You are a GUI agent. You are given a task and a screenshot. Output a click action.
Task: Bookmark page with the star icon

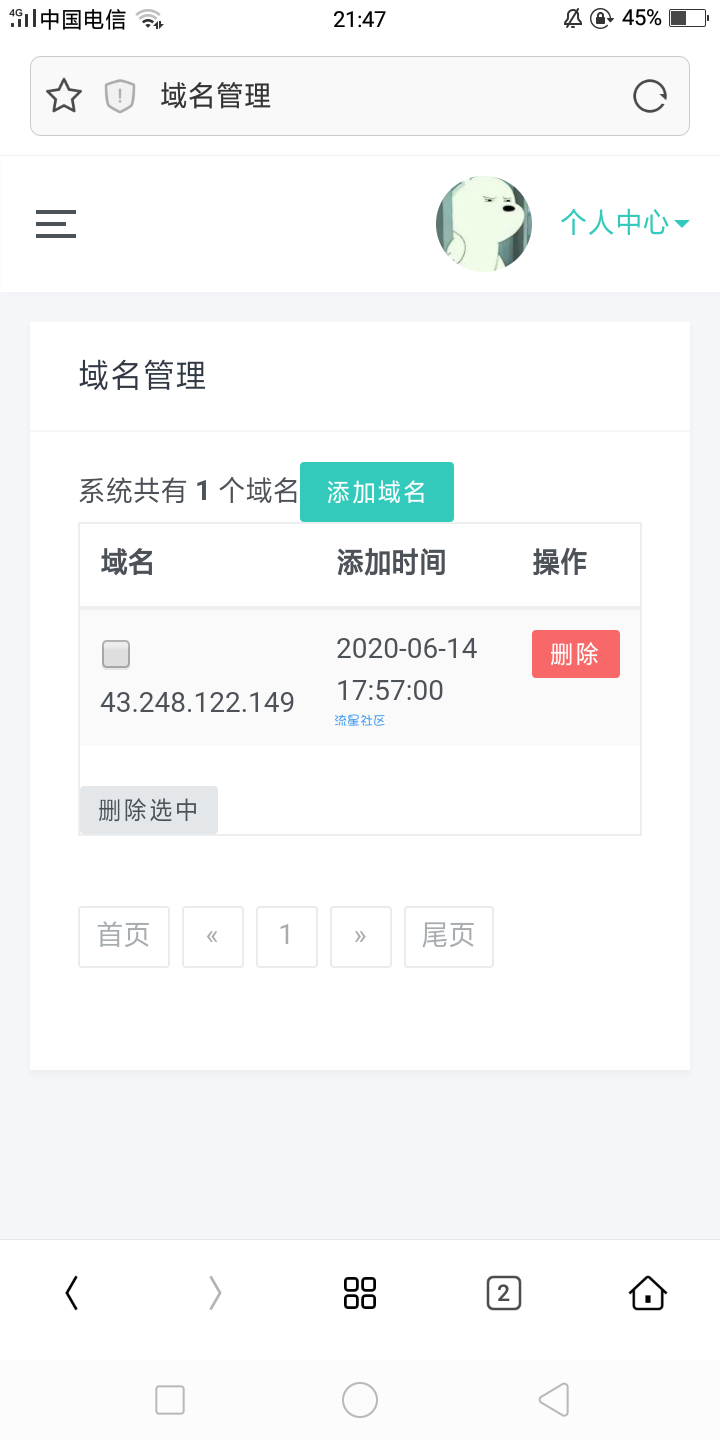coord(64,96)
